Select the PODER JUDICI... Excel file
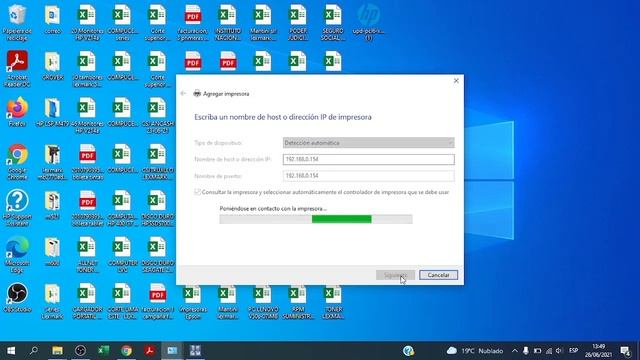 click(298, 22)
